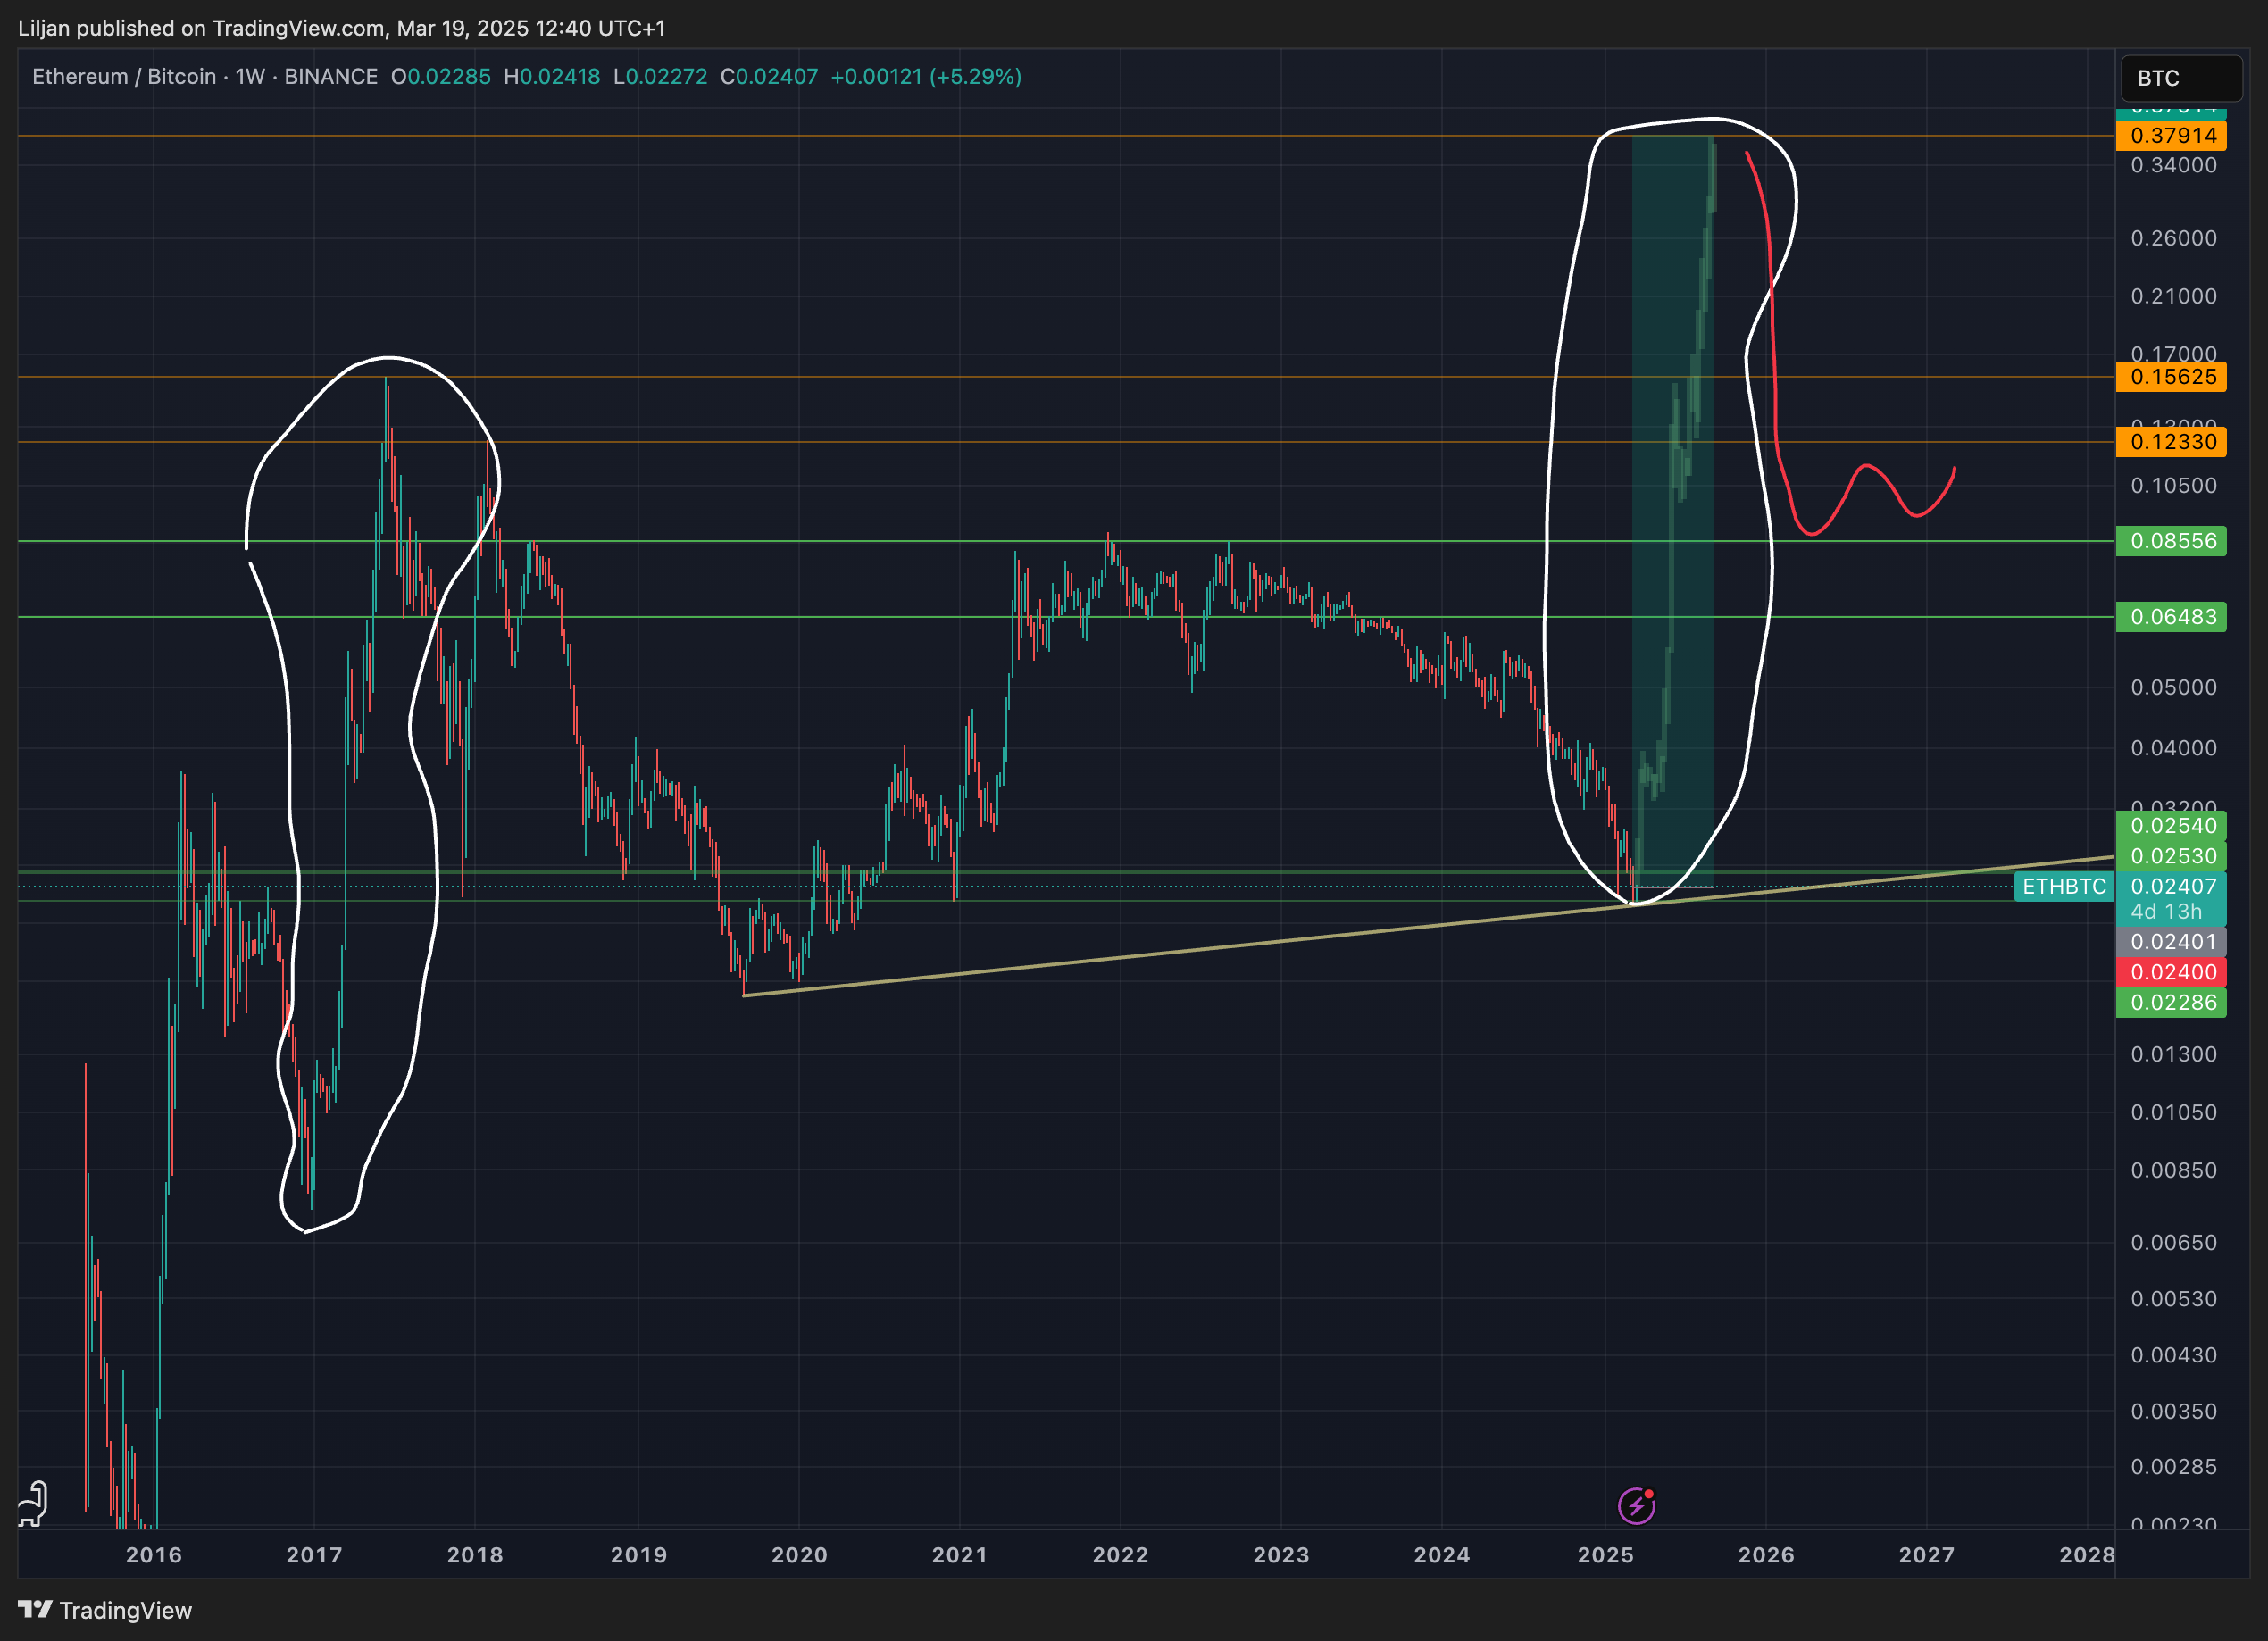Viewport: 2268px width, 1641px height.
Task: Click the 2023 label on the time axis
Action: (1281, 1555)
